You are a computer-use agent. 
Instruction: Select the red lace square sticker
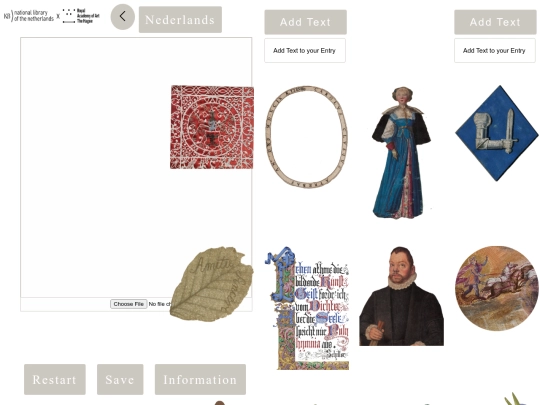212,127
